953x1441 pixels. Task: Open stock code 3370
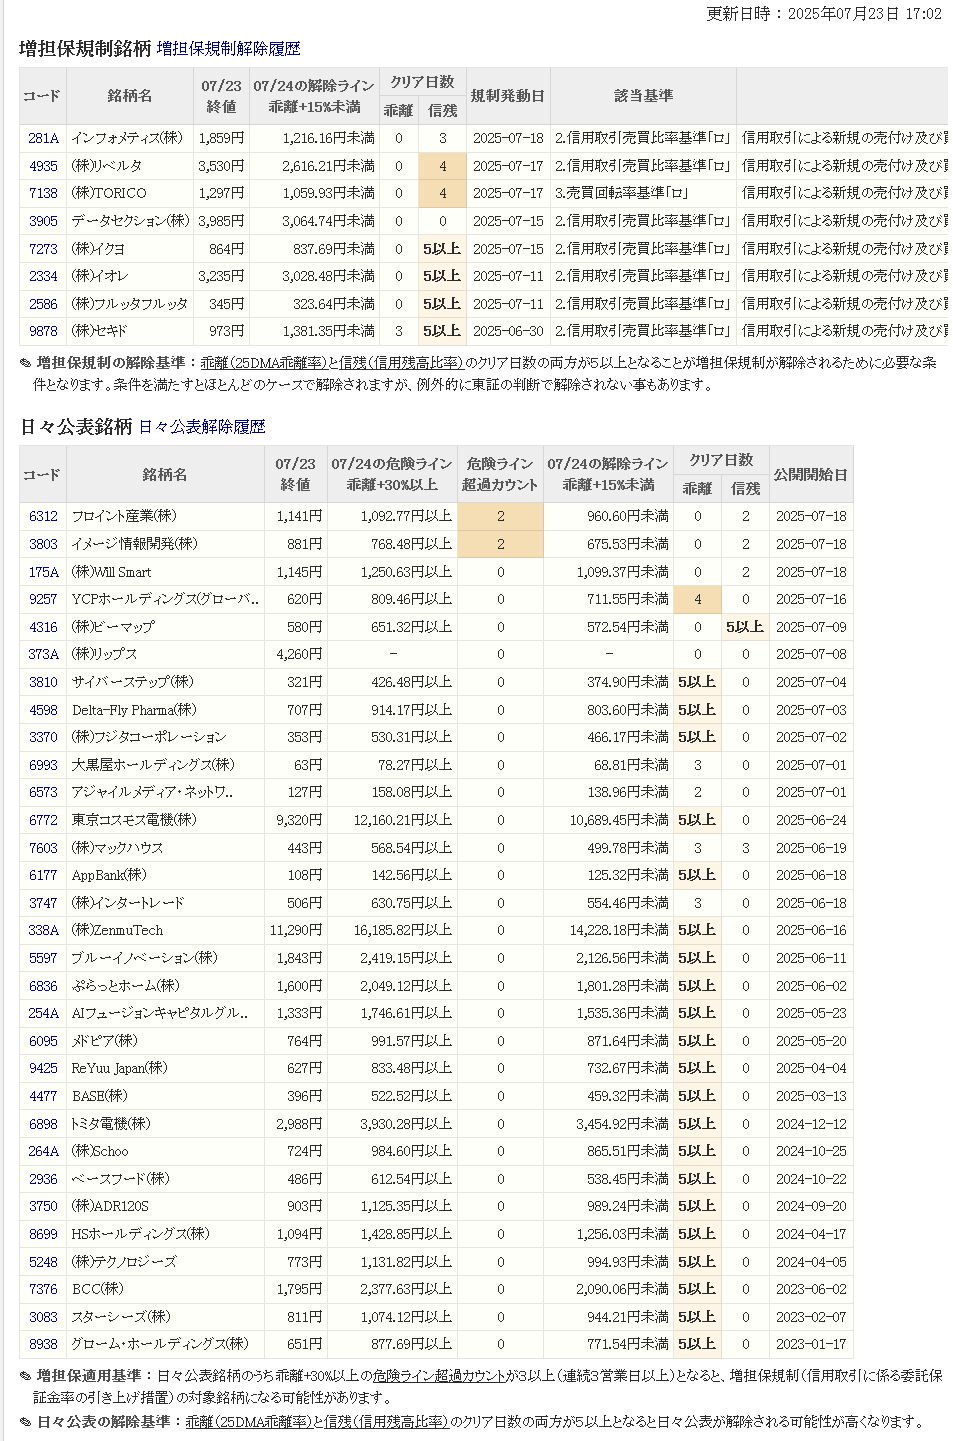pyautogui.click(x=43, y=737)
